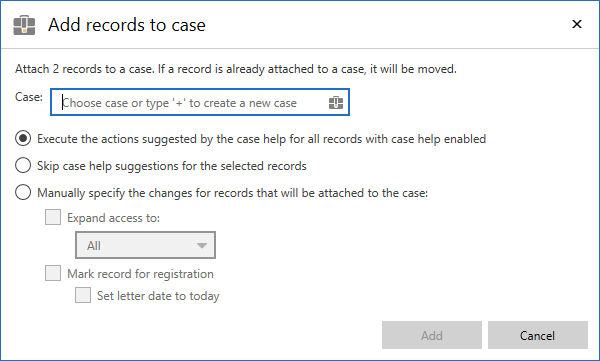Open the case picker icon inside Case field
600x361 pixels.
[336, 103]
